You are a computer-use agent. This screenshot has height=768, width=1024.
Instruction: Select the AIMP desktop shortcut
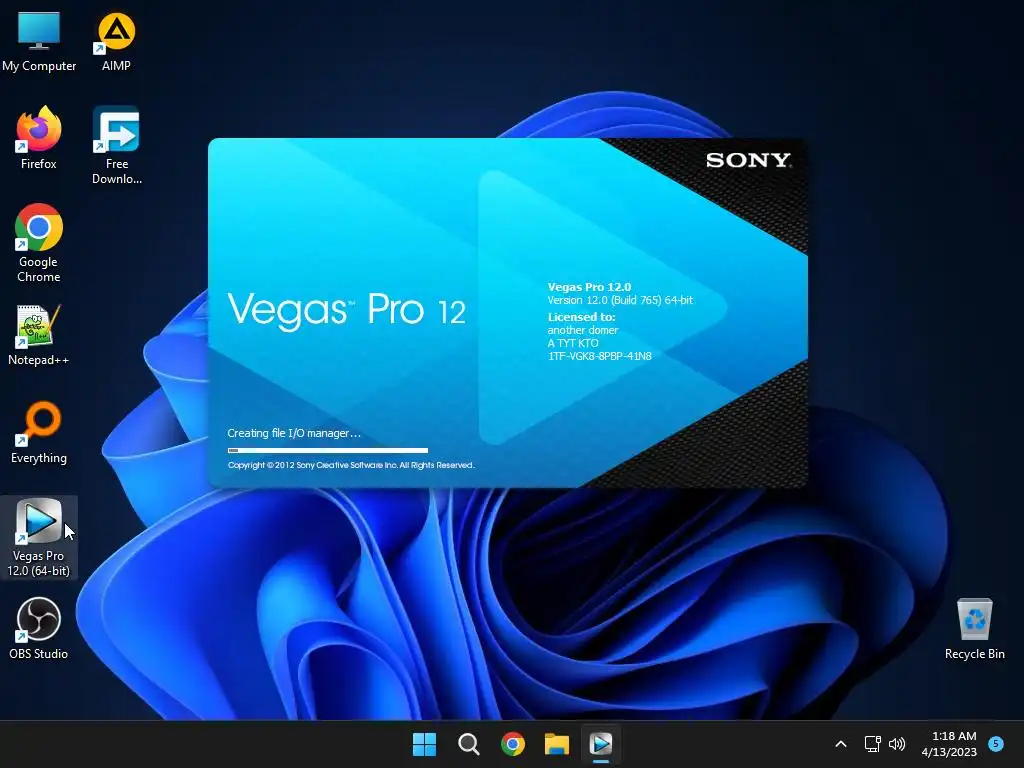click(116, 40)
